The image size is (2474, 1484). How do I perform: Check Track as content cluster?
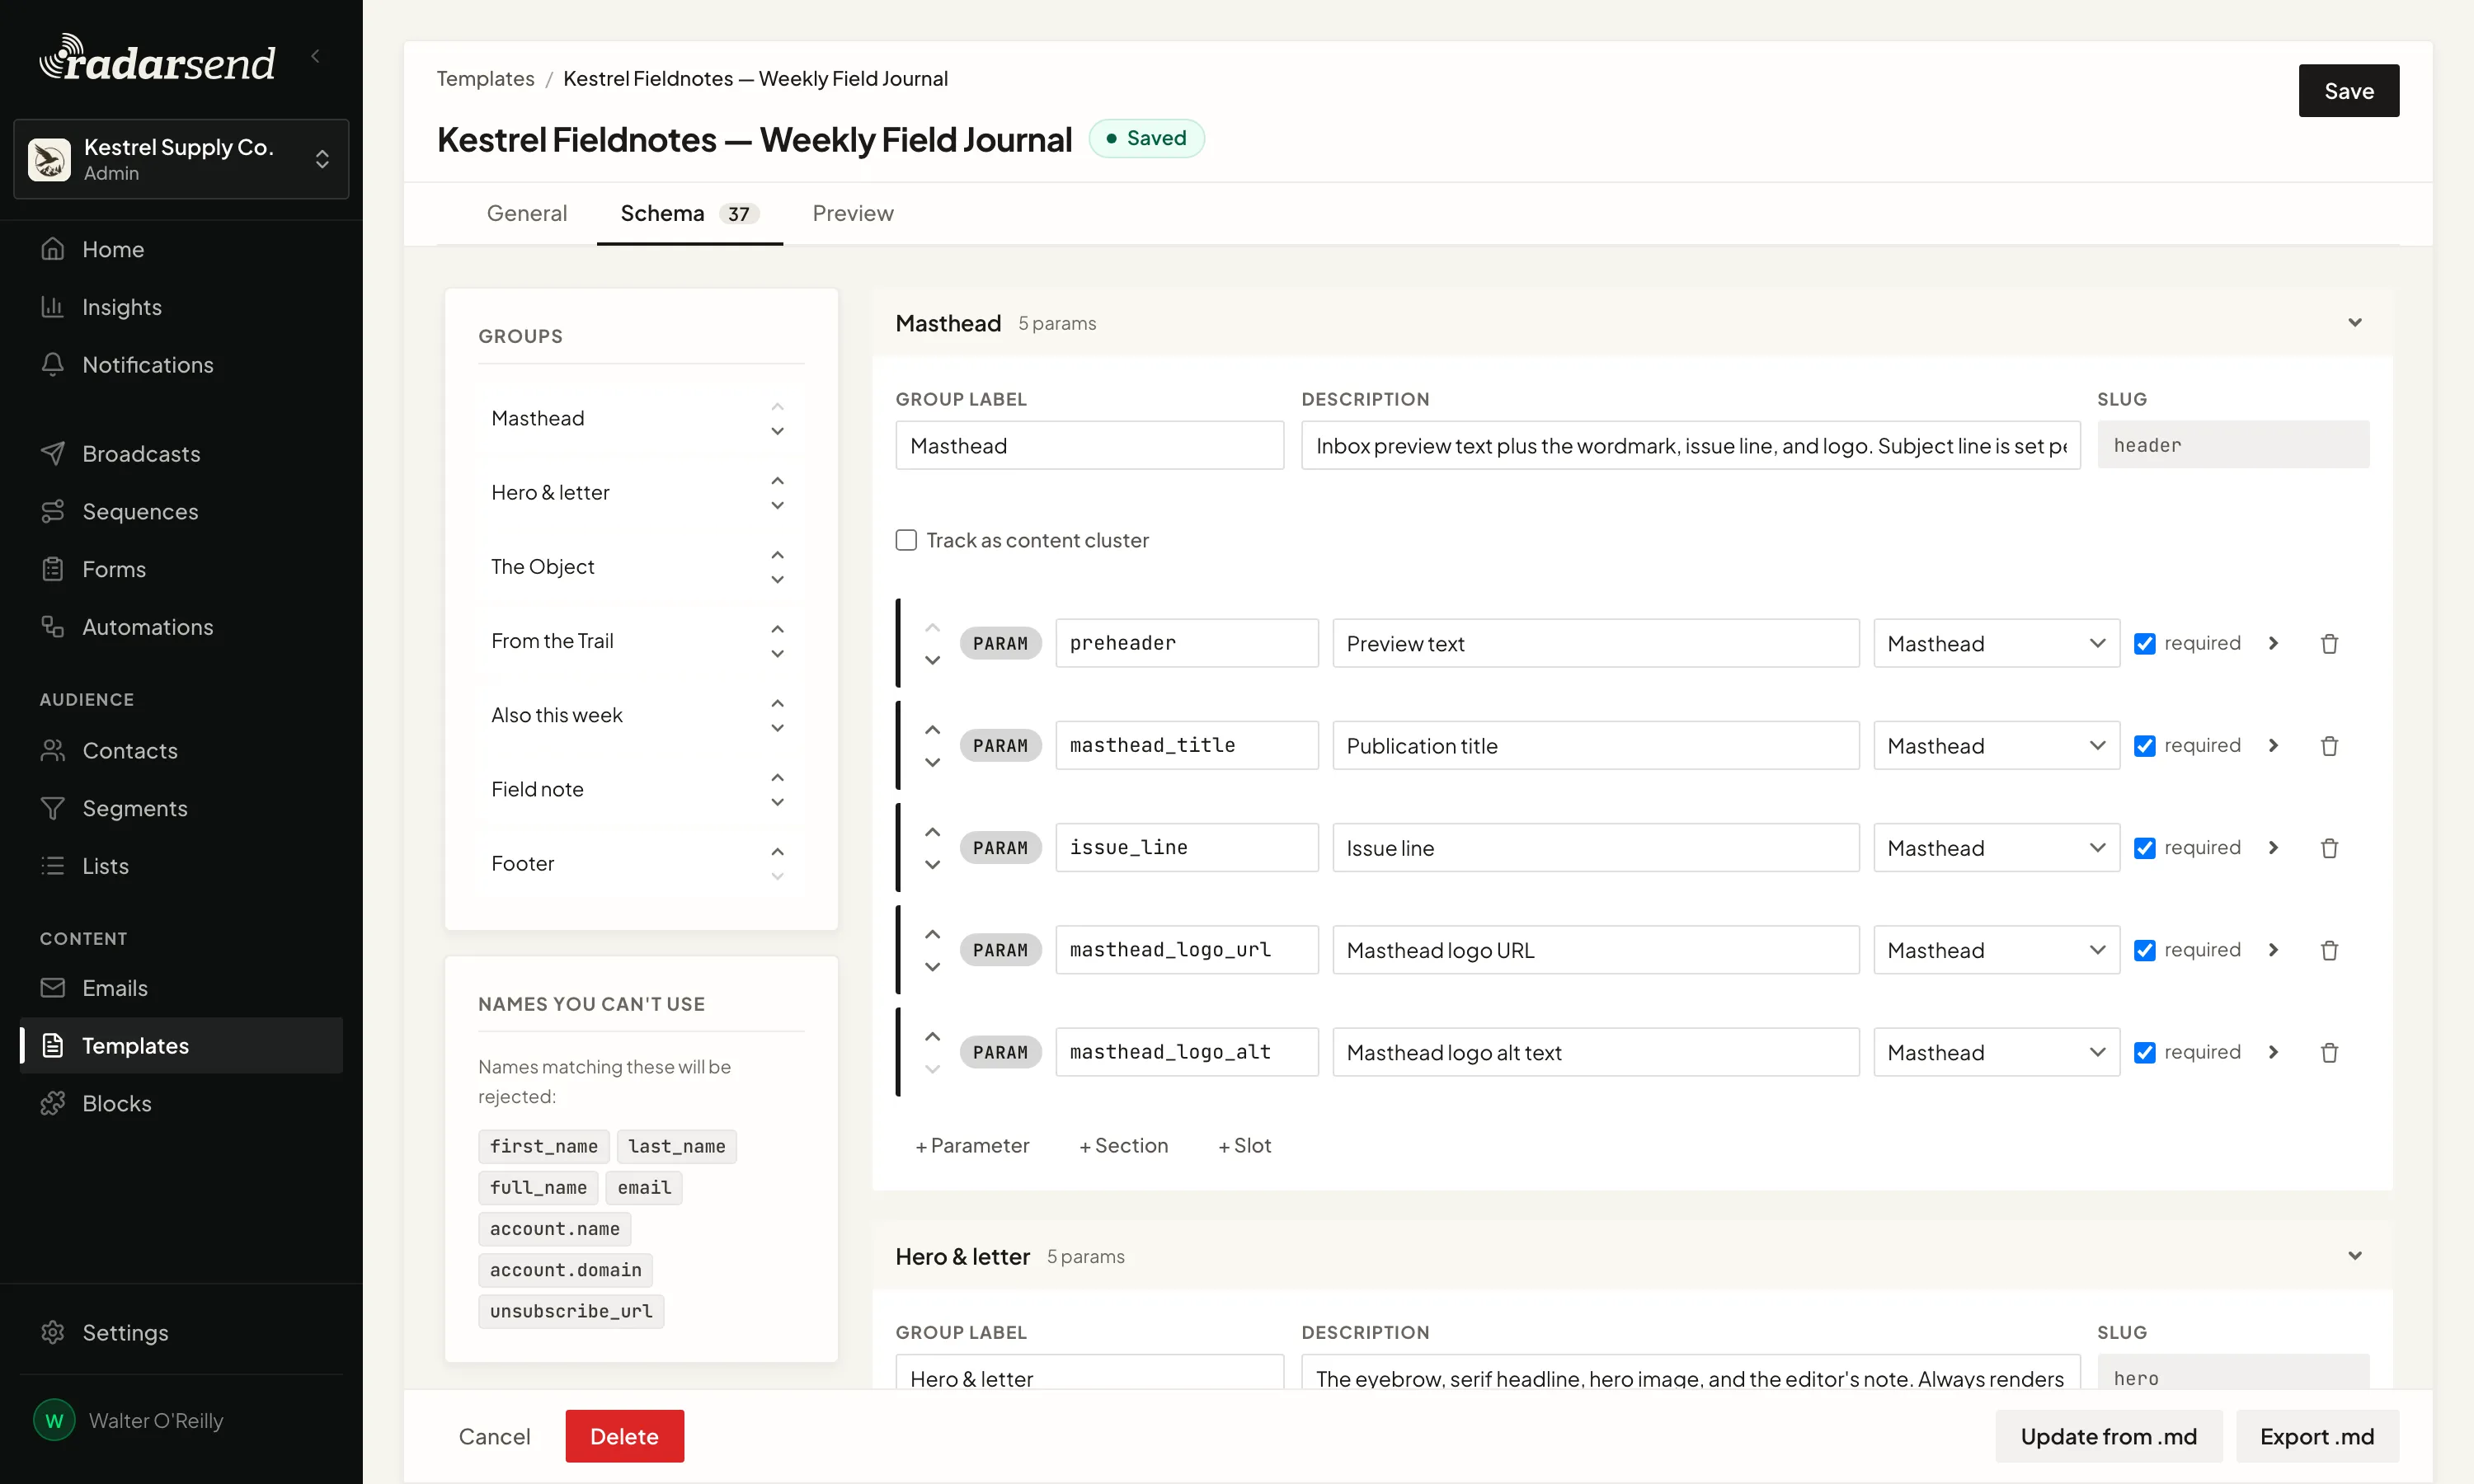pos(906,540)
